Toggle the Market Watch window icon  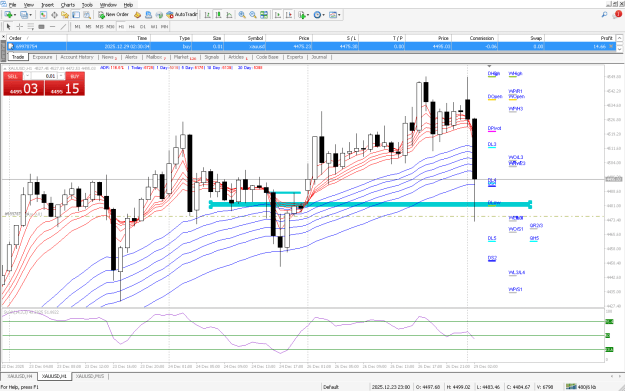(43, 15)
